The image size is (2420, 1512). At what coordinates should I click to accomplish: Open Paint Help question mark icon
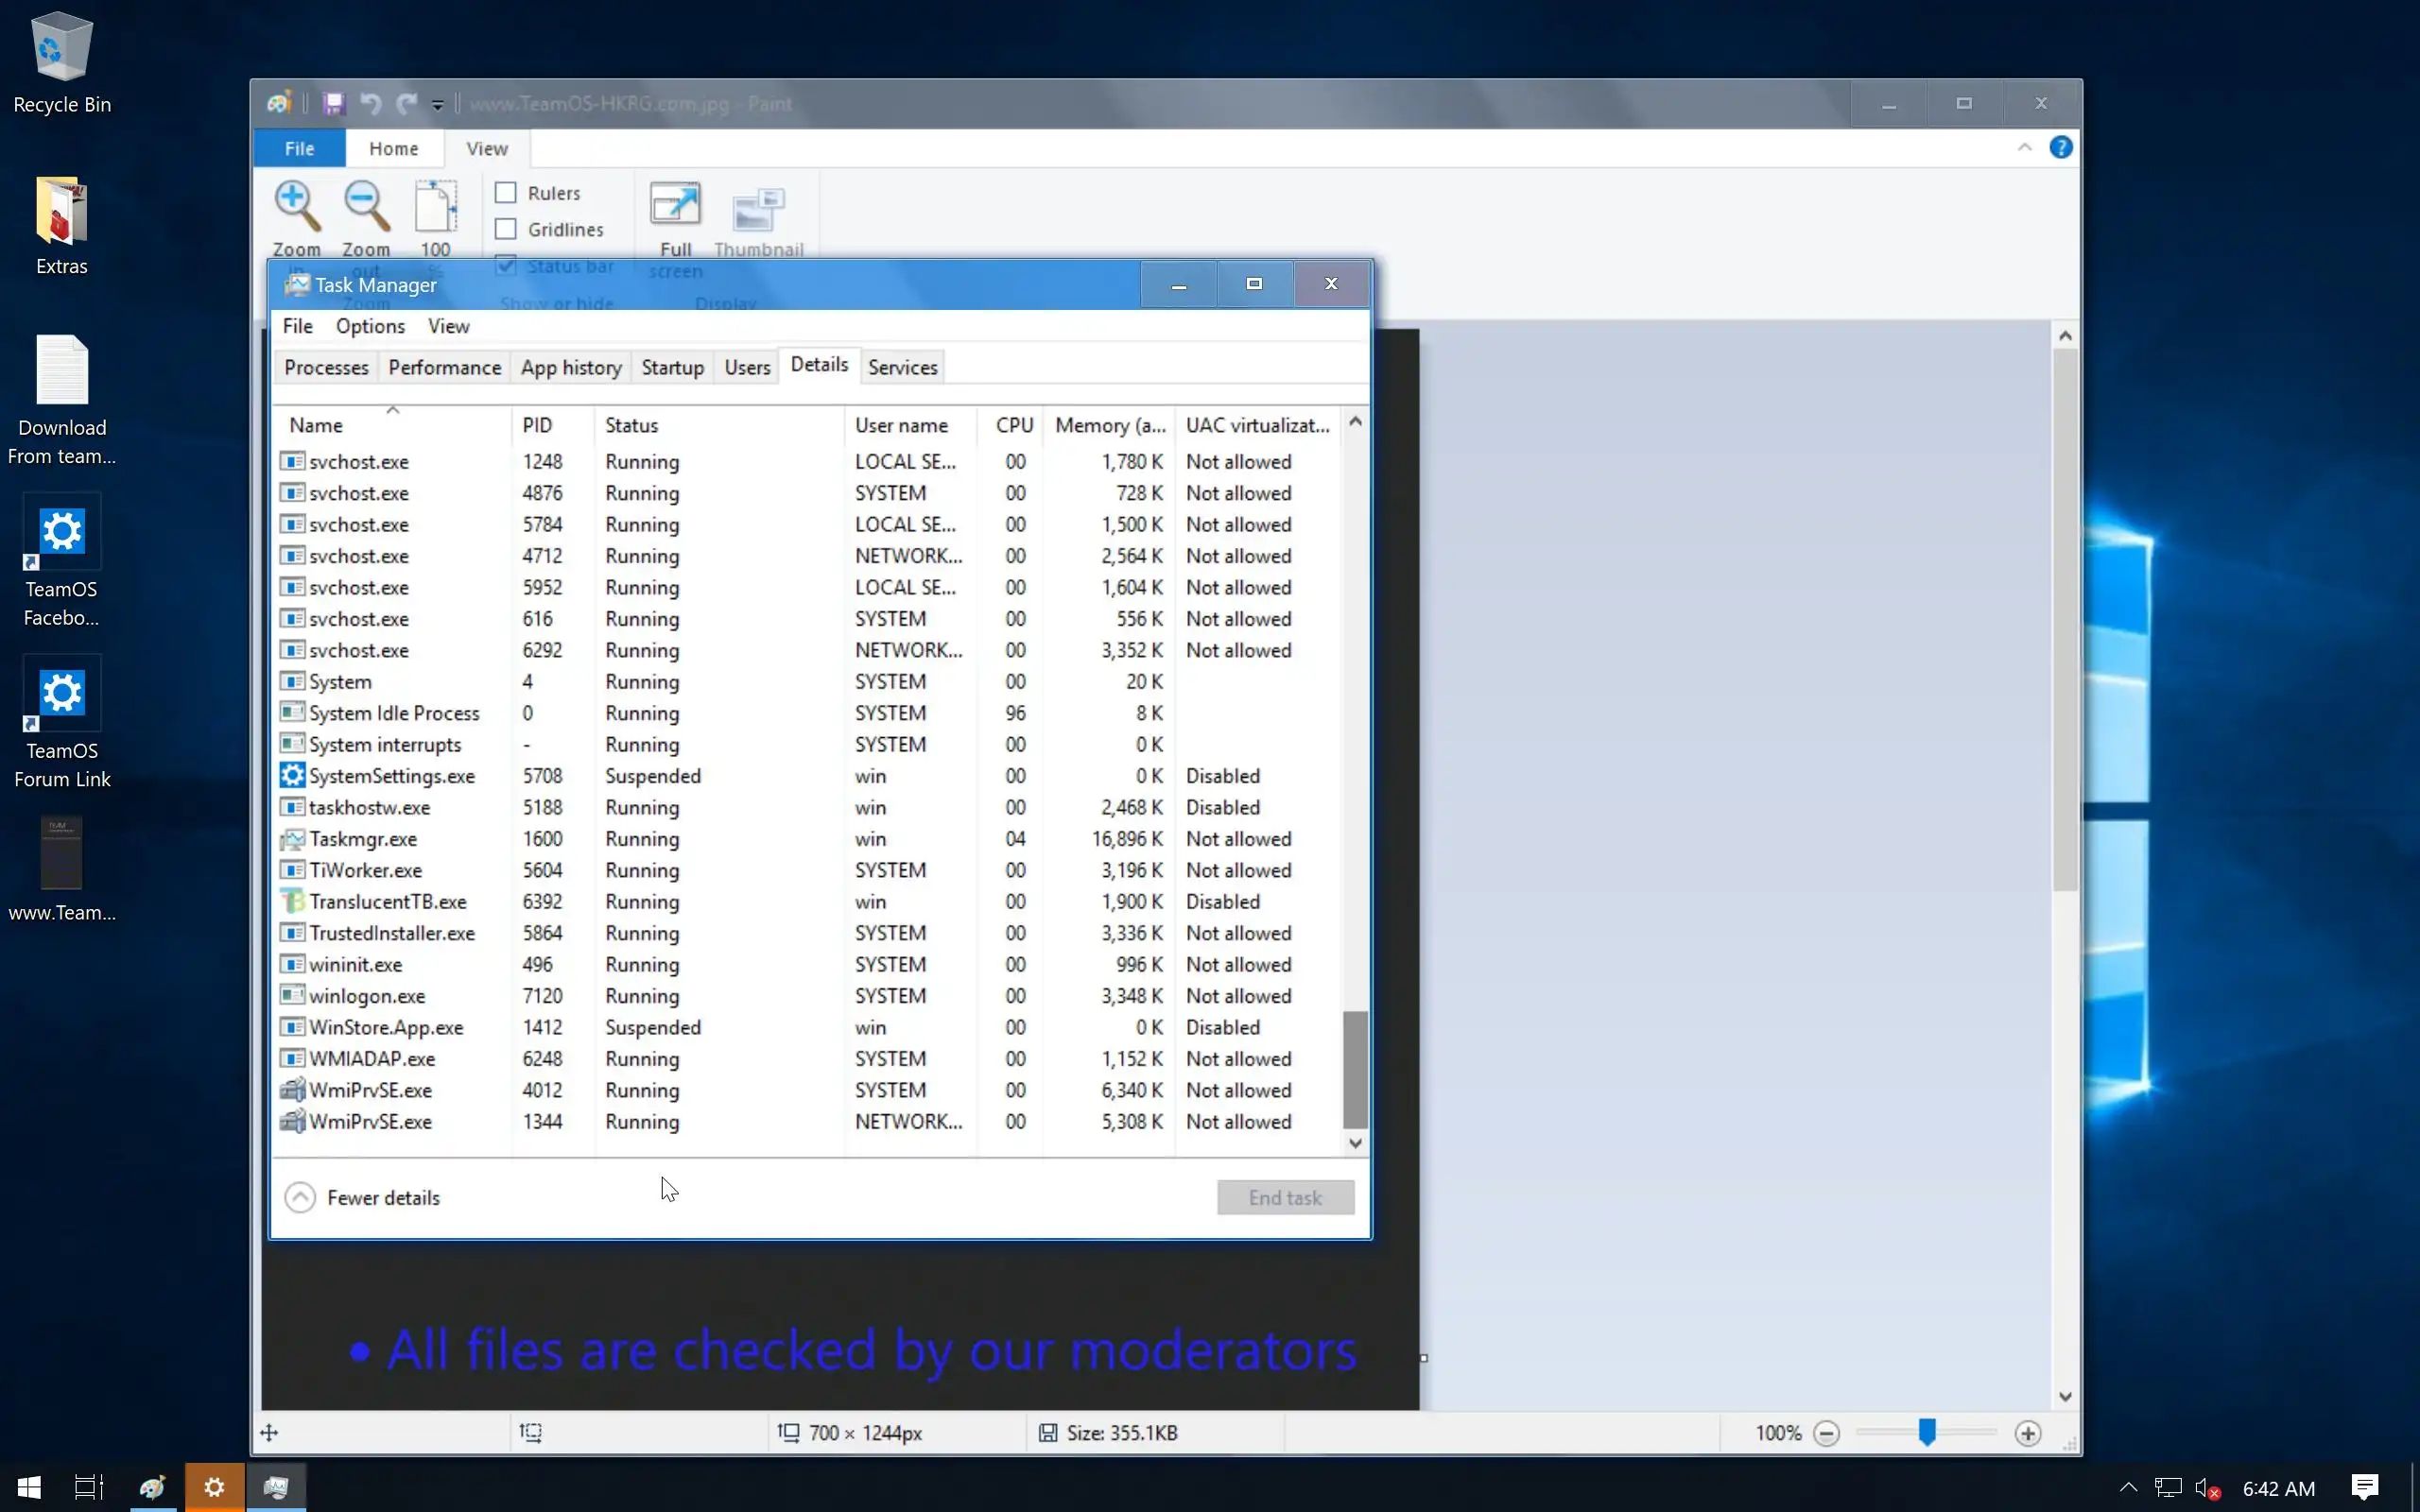tap(2060, 148)
